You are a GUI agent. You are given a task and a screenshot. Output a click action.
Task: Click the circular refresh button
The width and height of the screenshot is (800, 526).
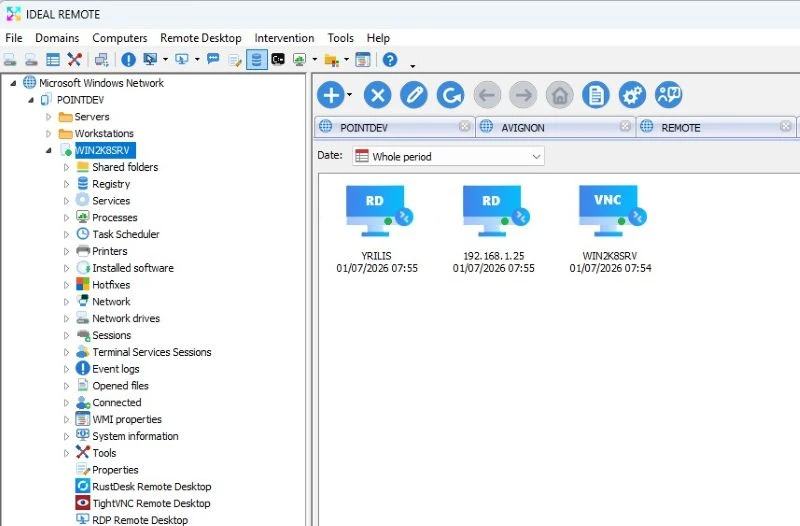[x=451, y=95]
